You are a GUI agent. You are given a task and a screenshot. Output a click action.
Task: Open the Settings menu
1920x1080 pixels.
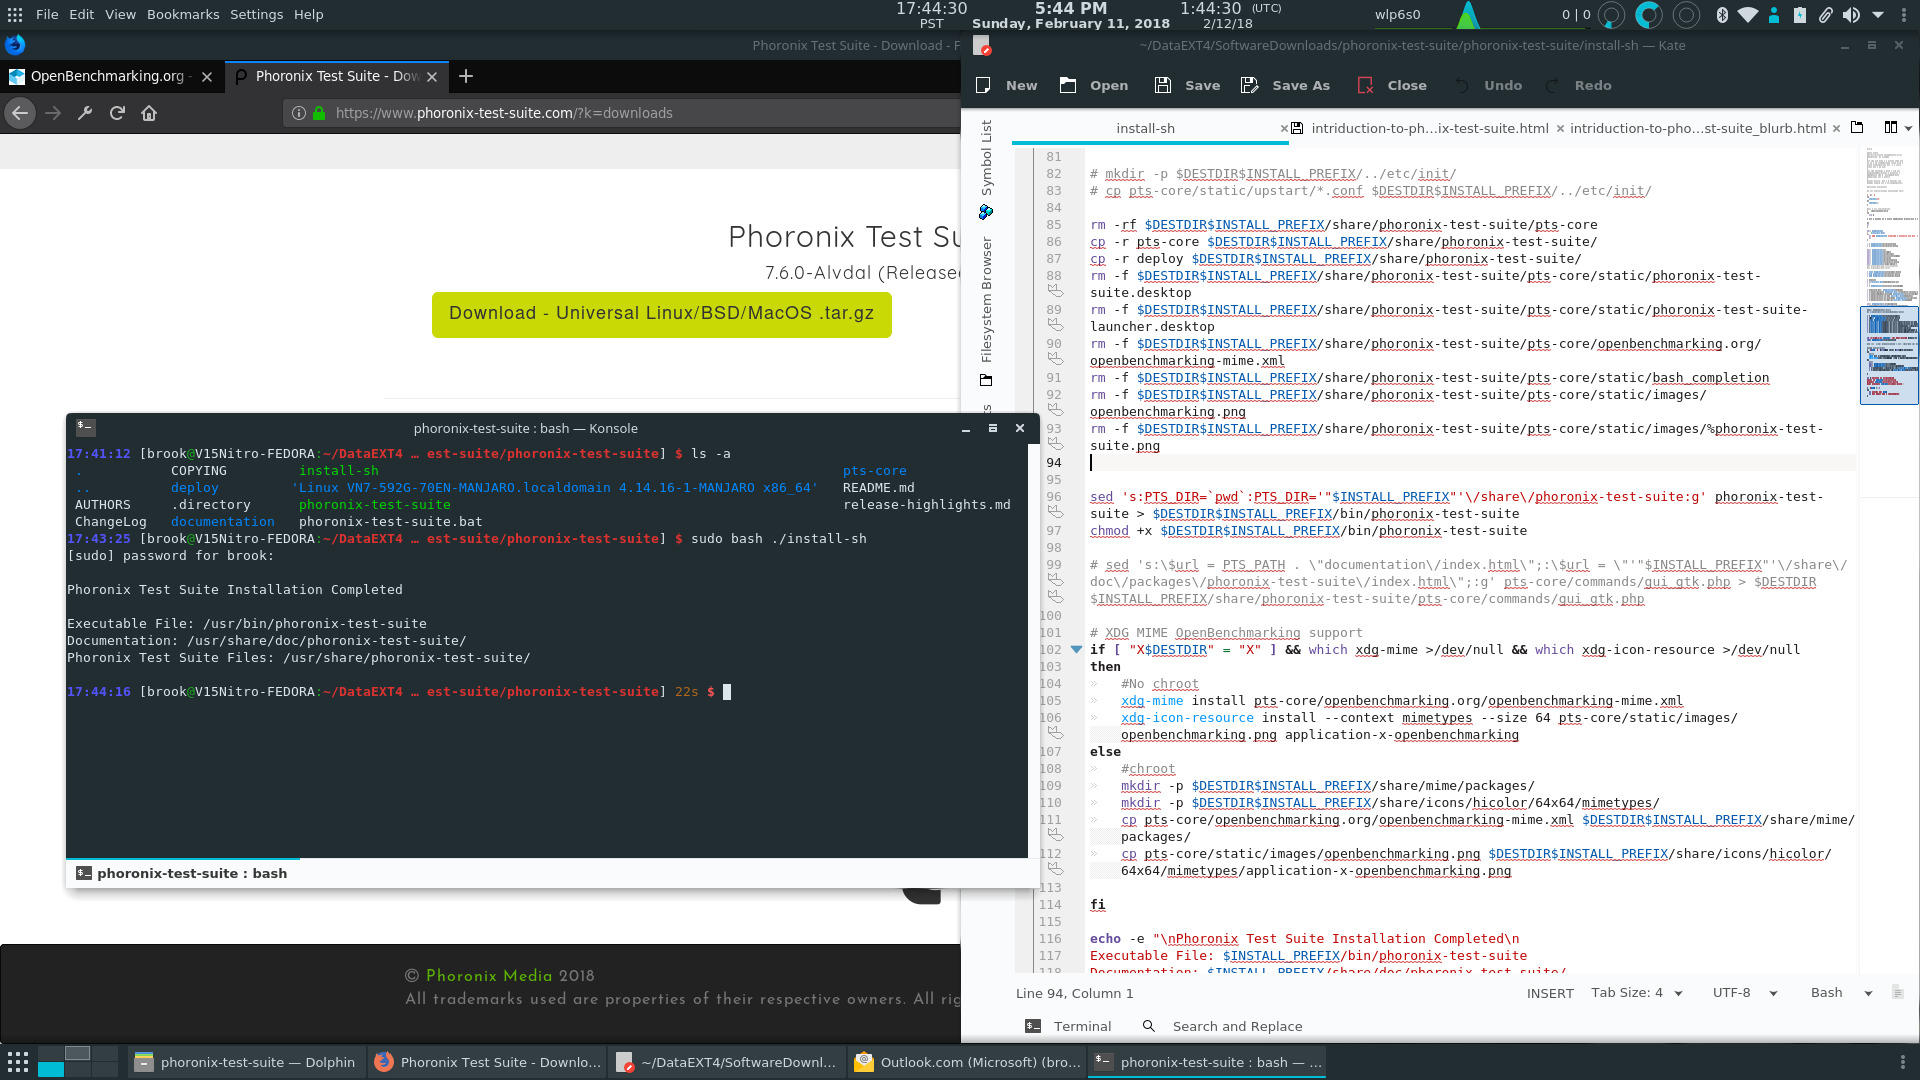256,14
